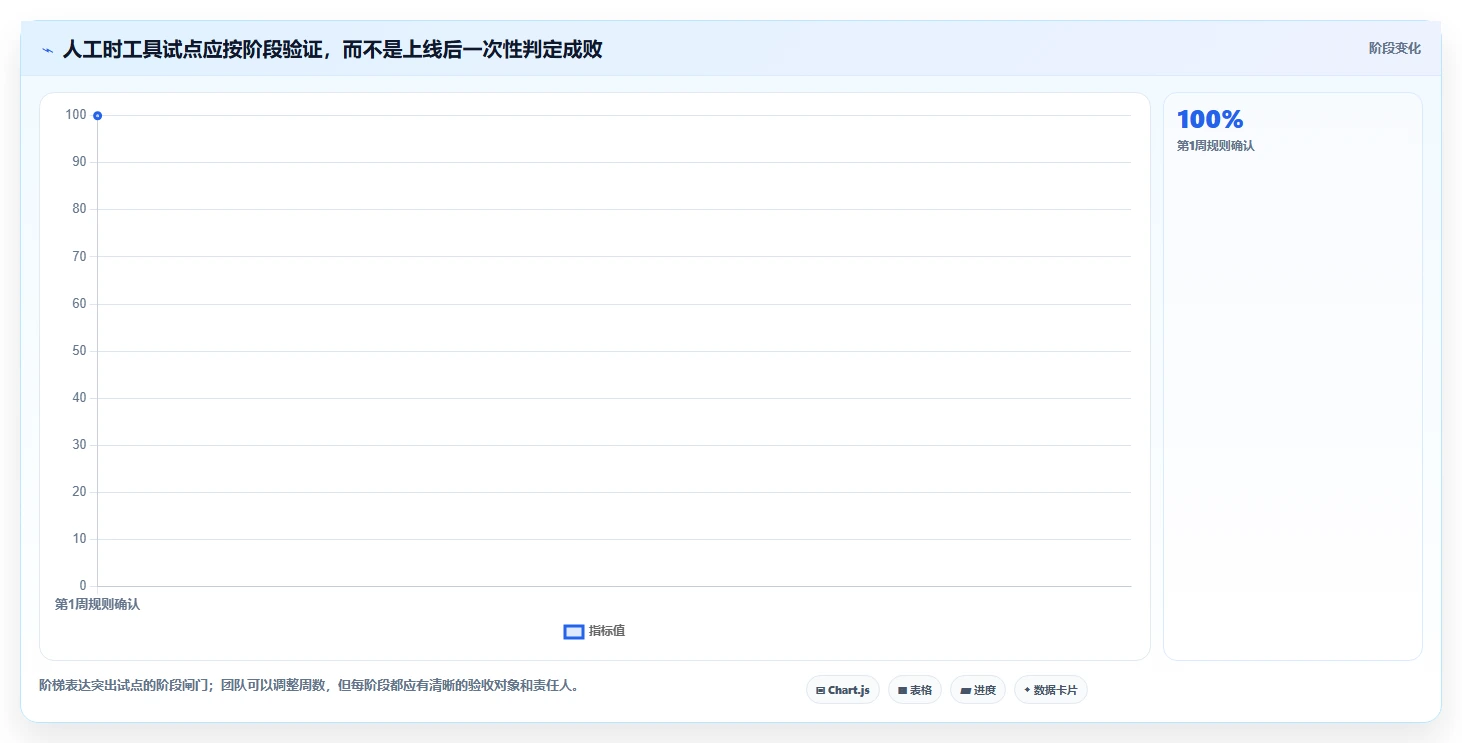Screen dimensions: 1462x743
Task: Click the 第1周规则确认 x-axis label
Action: click(97, 604)
